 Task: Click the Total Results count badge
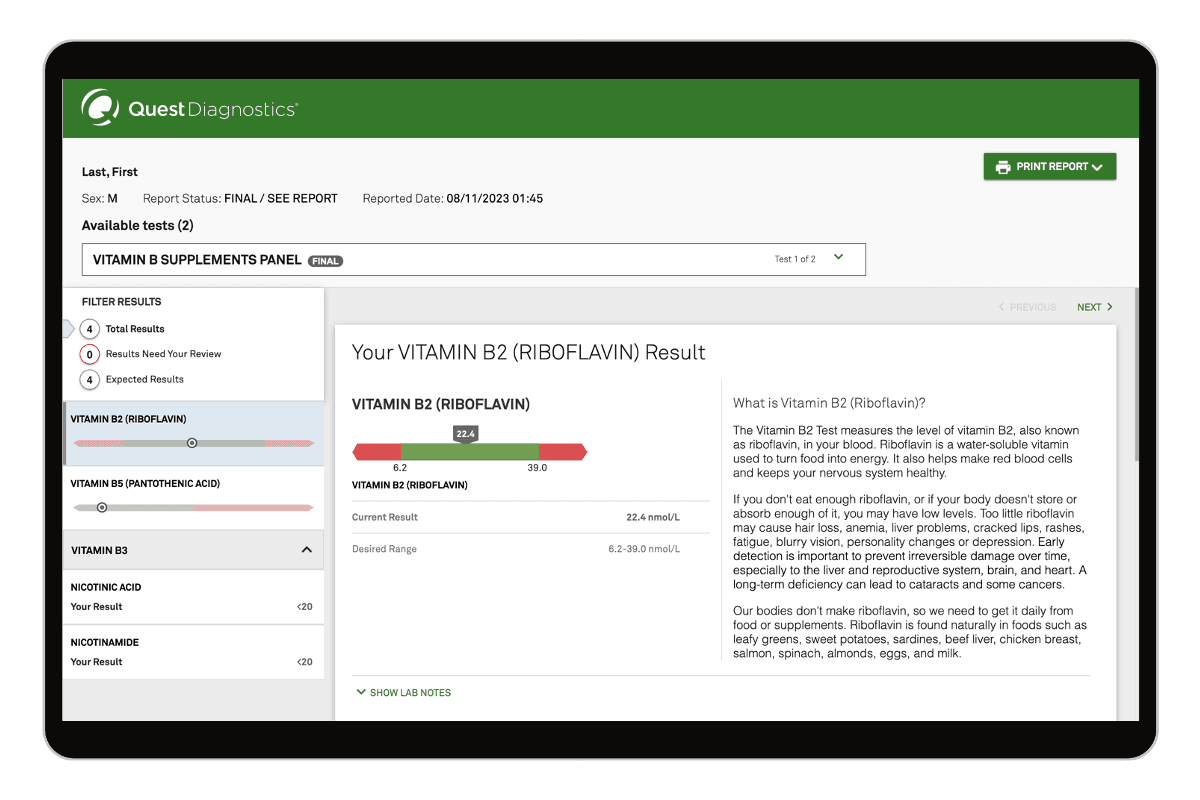90,328
